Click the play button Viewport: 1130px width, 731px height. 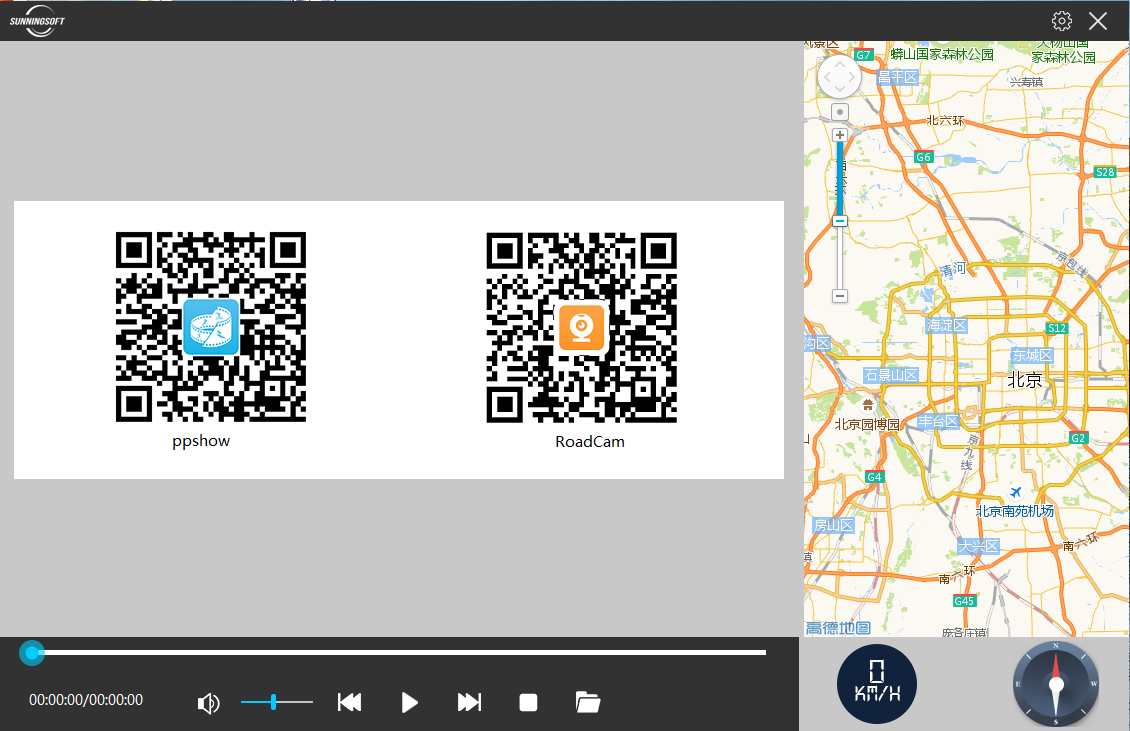point(409,702)
